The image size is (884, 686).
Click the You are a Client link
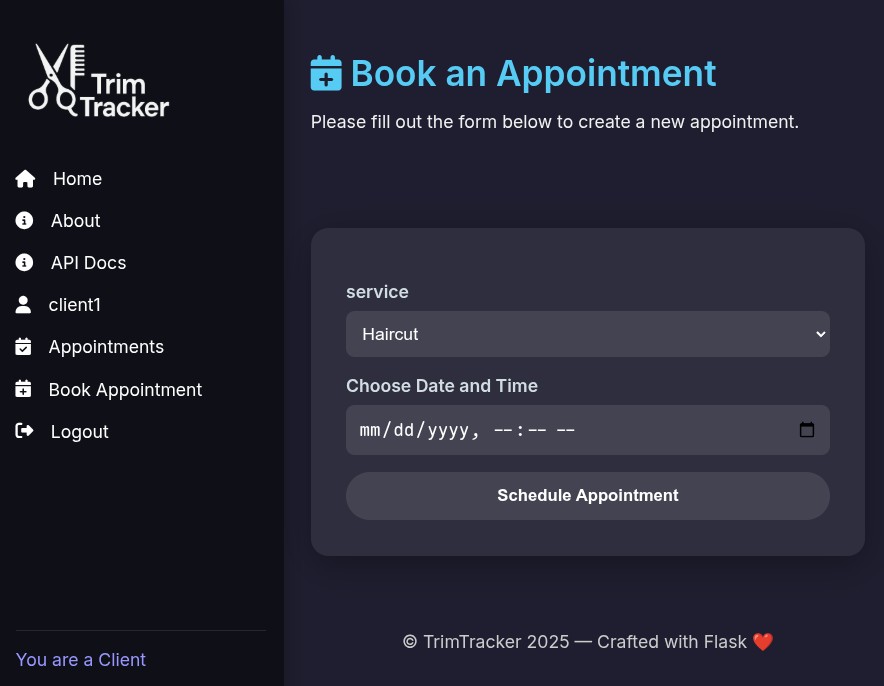tap(81, 659)
